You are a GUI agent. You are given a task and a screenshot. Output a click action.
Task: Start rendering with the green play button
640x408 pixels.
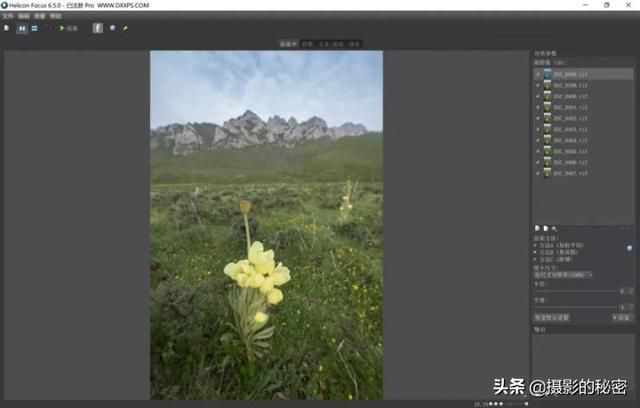62,28
